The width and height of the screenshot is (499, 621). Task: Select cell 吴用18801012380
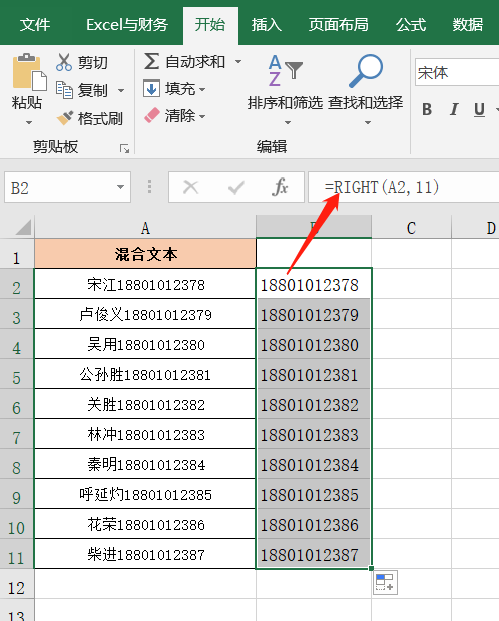point(145,344)
